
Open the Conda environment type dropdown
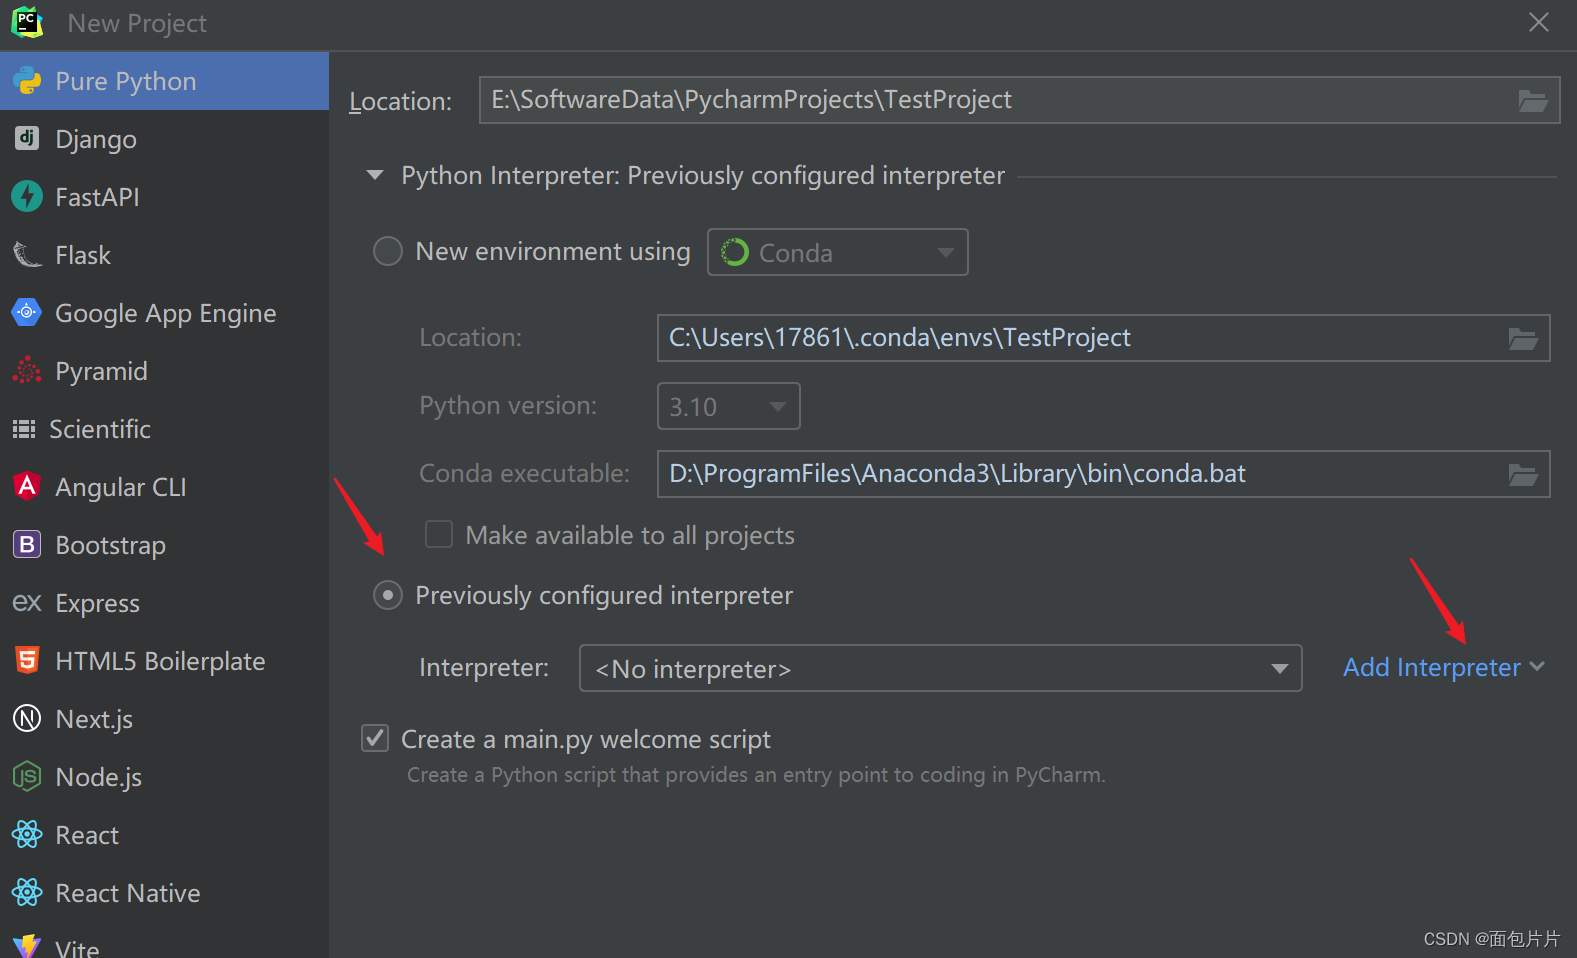tap(838, 252)
